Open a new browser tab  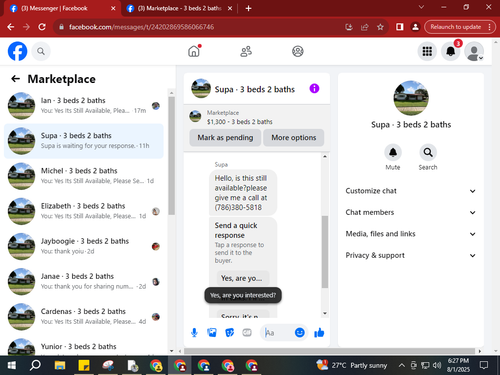(x=248, y=8)
